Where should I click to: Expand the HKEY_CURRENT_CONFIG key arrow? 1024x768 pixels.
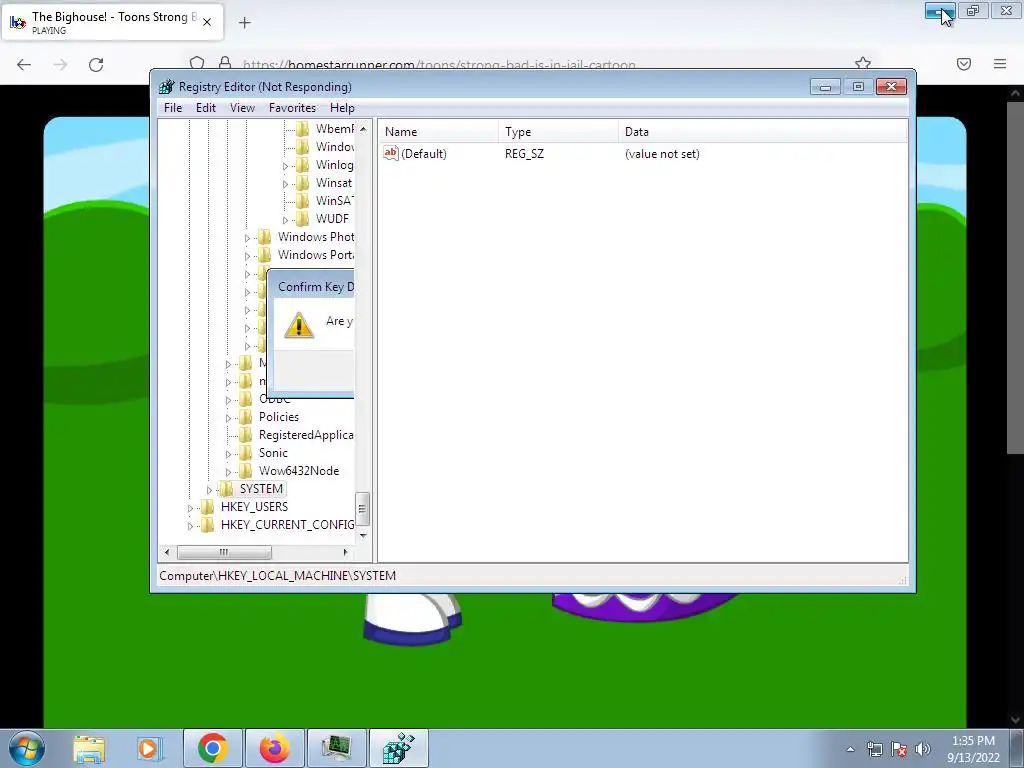tap(190, 525)
